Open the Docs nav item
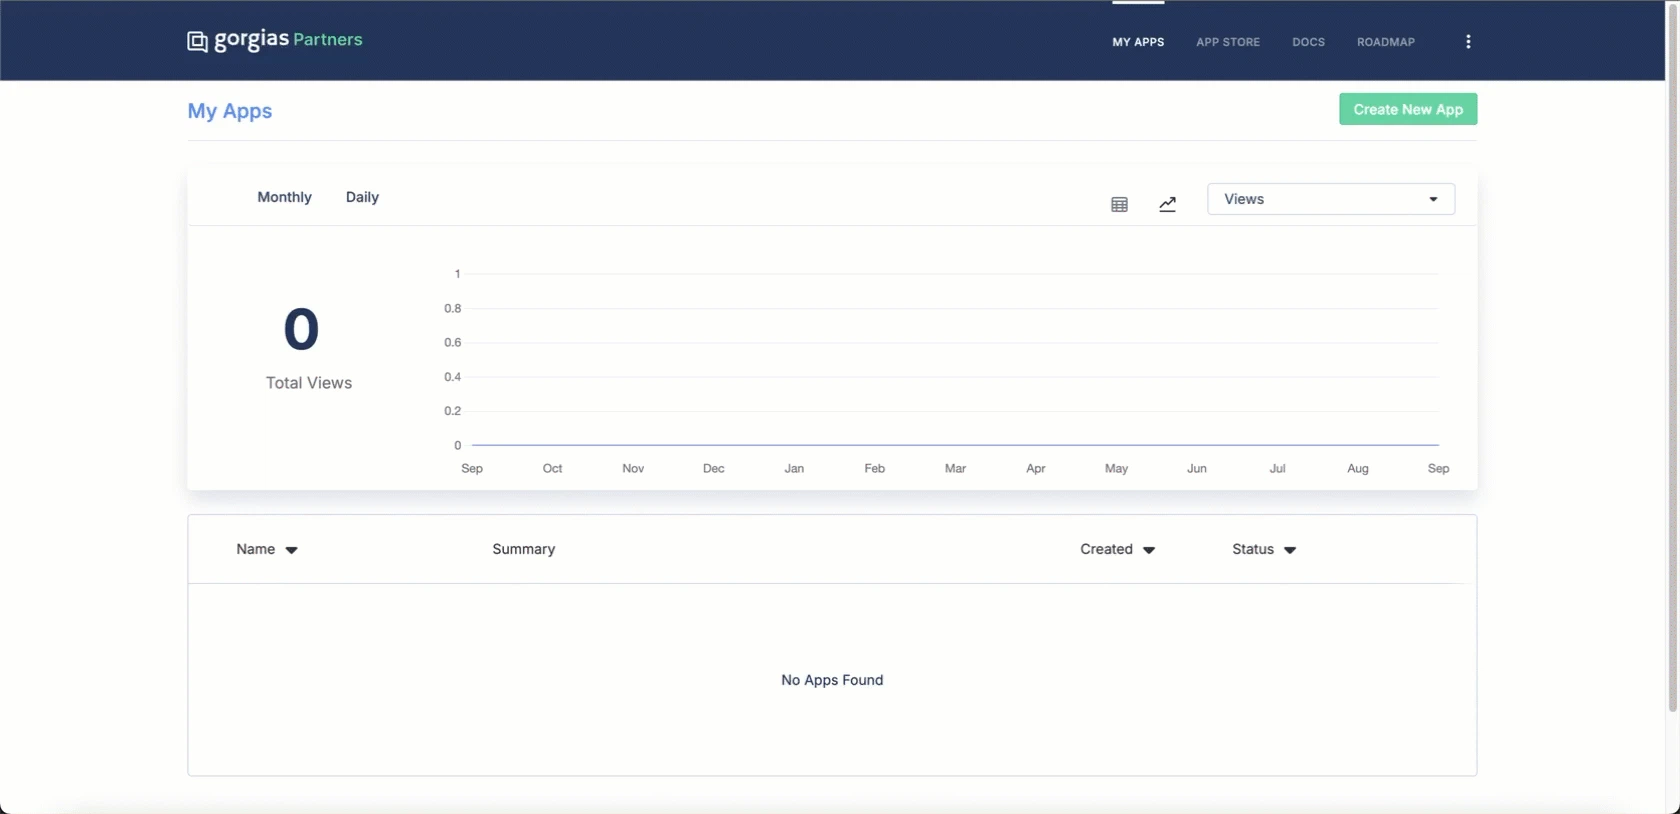1680x814 pixels. point(1308,42)
